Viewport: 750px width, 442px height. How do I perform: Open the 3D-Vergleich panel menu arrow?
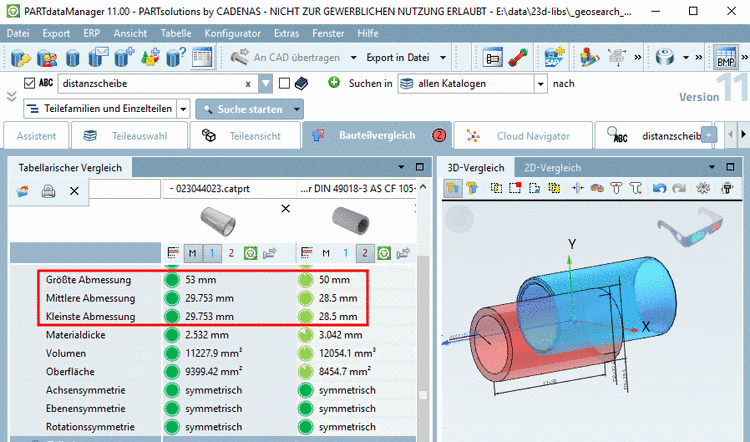pos(712,167)
